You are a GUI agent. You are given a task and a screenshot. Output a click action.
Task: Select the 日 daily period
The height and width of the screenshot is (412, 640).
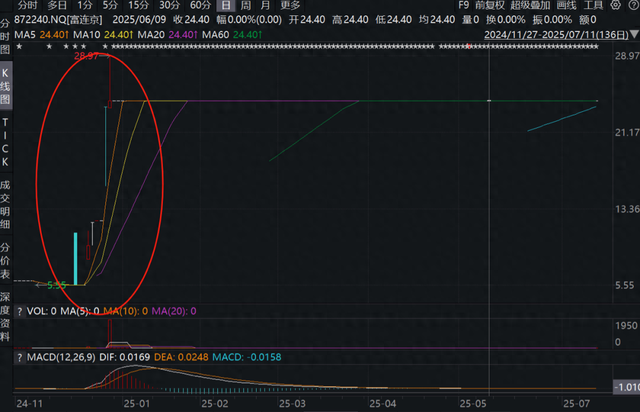click(226, 5)
